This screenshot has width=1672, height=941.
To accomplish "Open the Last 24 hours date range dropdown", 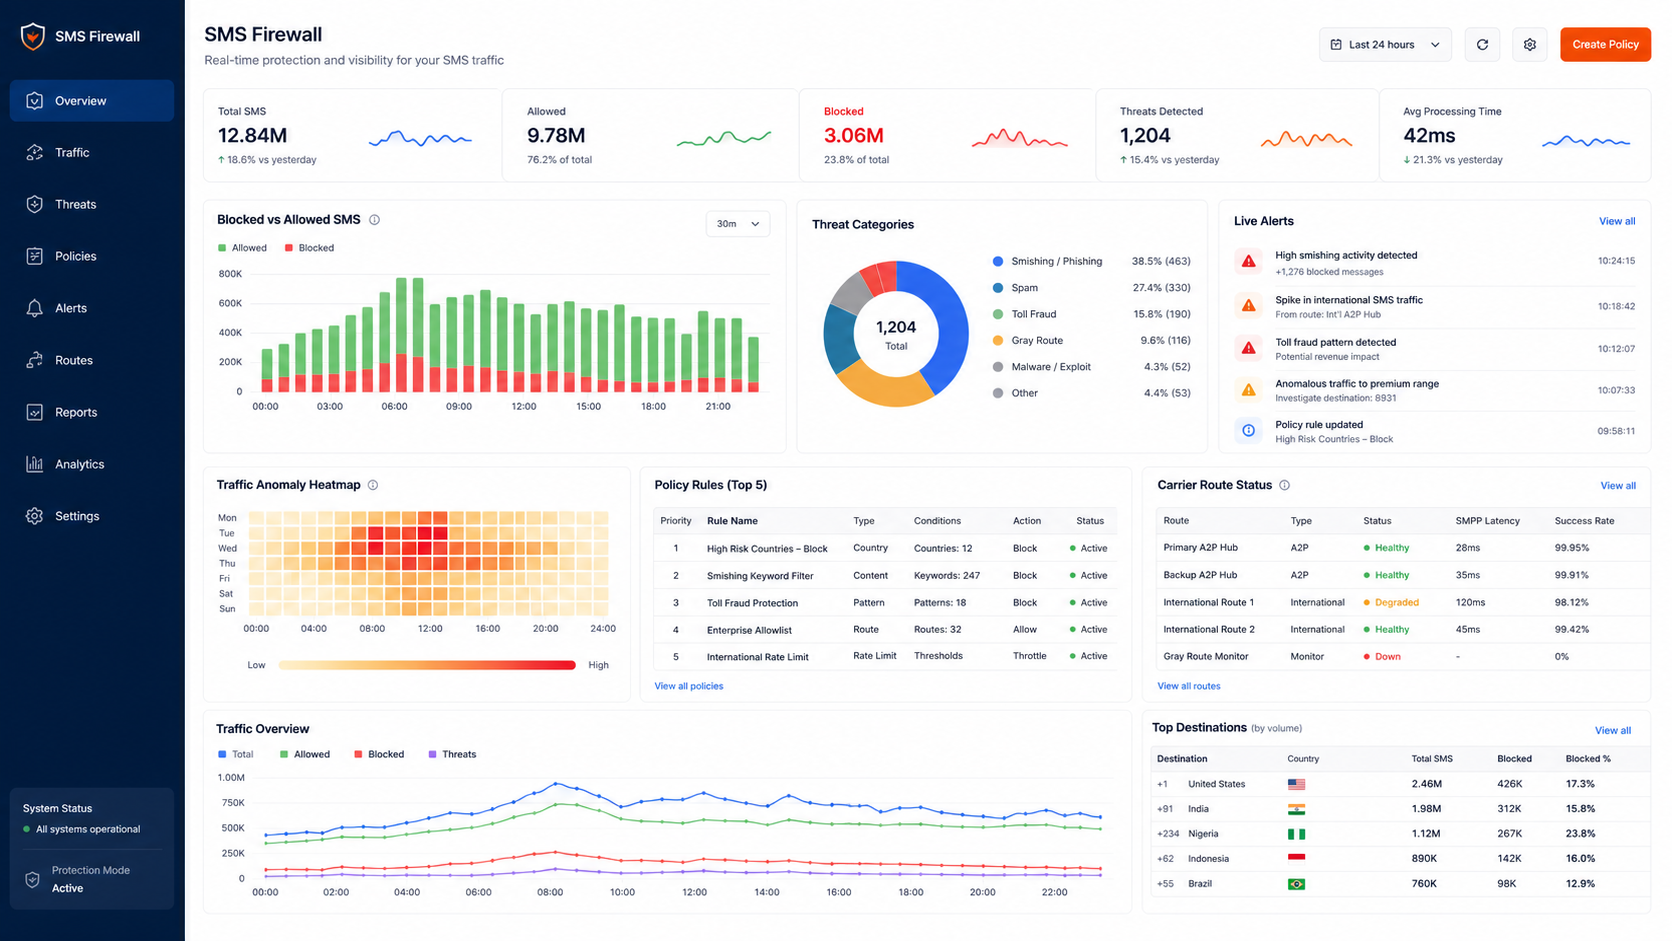I will [x=1385, y=45].
